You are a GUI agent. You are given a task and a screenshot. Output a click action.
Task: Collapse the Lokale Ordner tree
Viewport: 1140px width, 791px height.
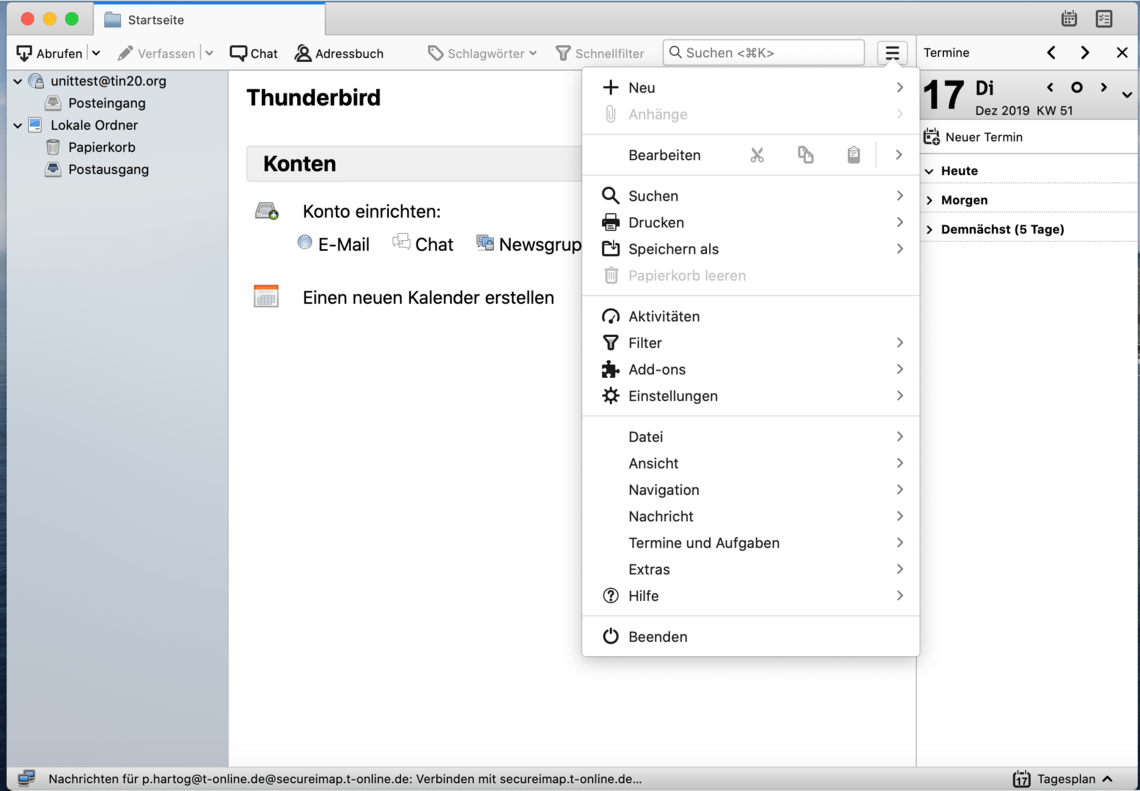[x=18, y=125]
